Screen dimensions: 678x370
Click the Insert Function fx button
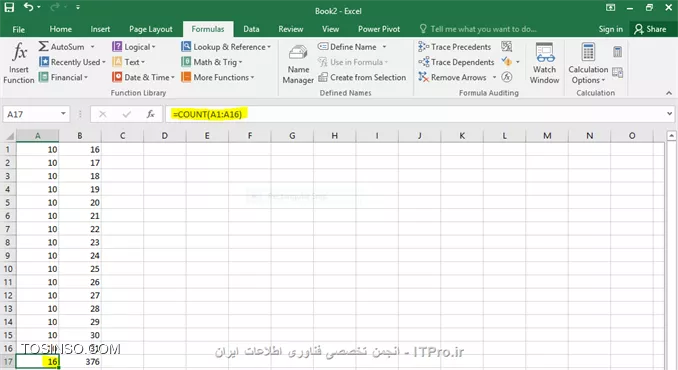(19, 64)
